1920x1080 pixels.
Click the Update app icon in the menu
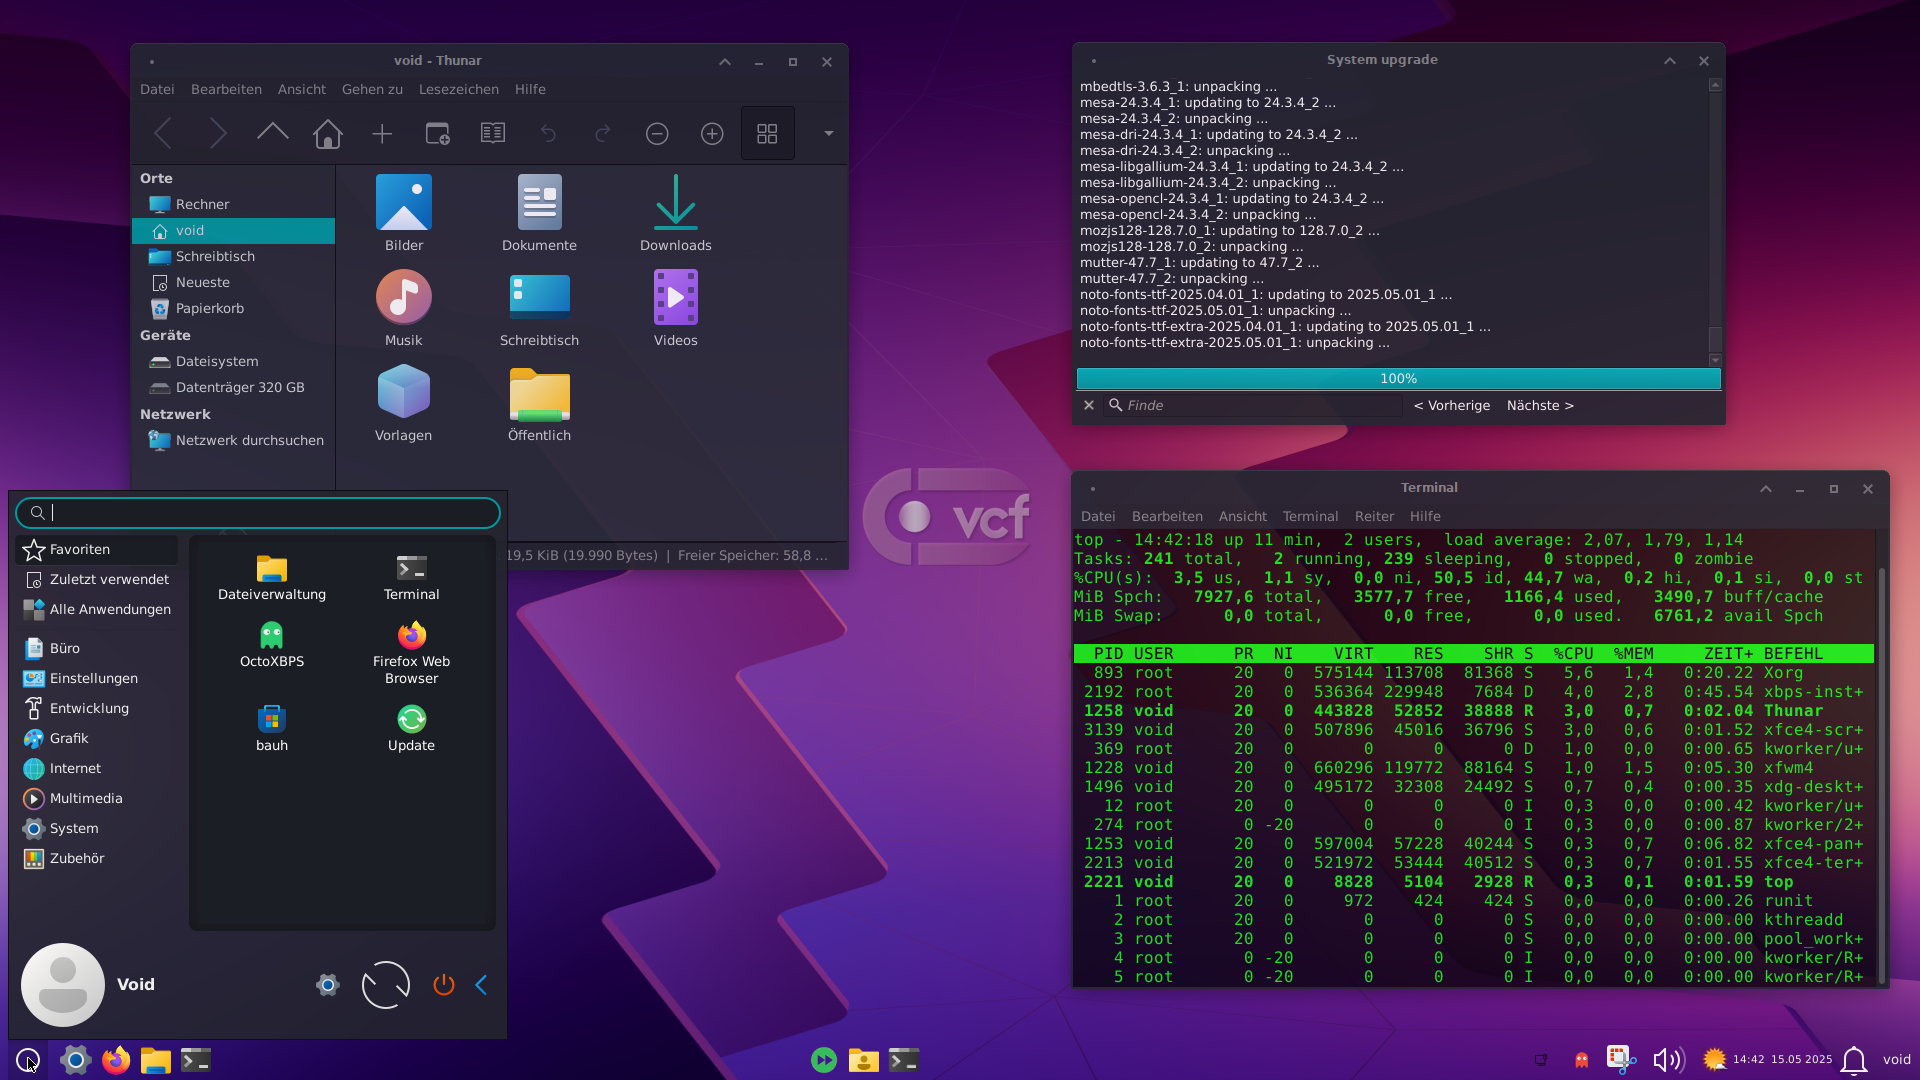(x=411, y=728)
